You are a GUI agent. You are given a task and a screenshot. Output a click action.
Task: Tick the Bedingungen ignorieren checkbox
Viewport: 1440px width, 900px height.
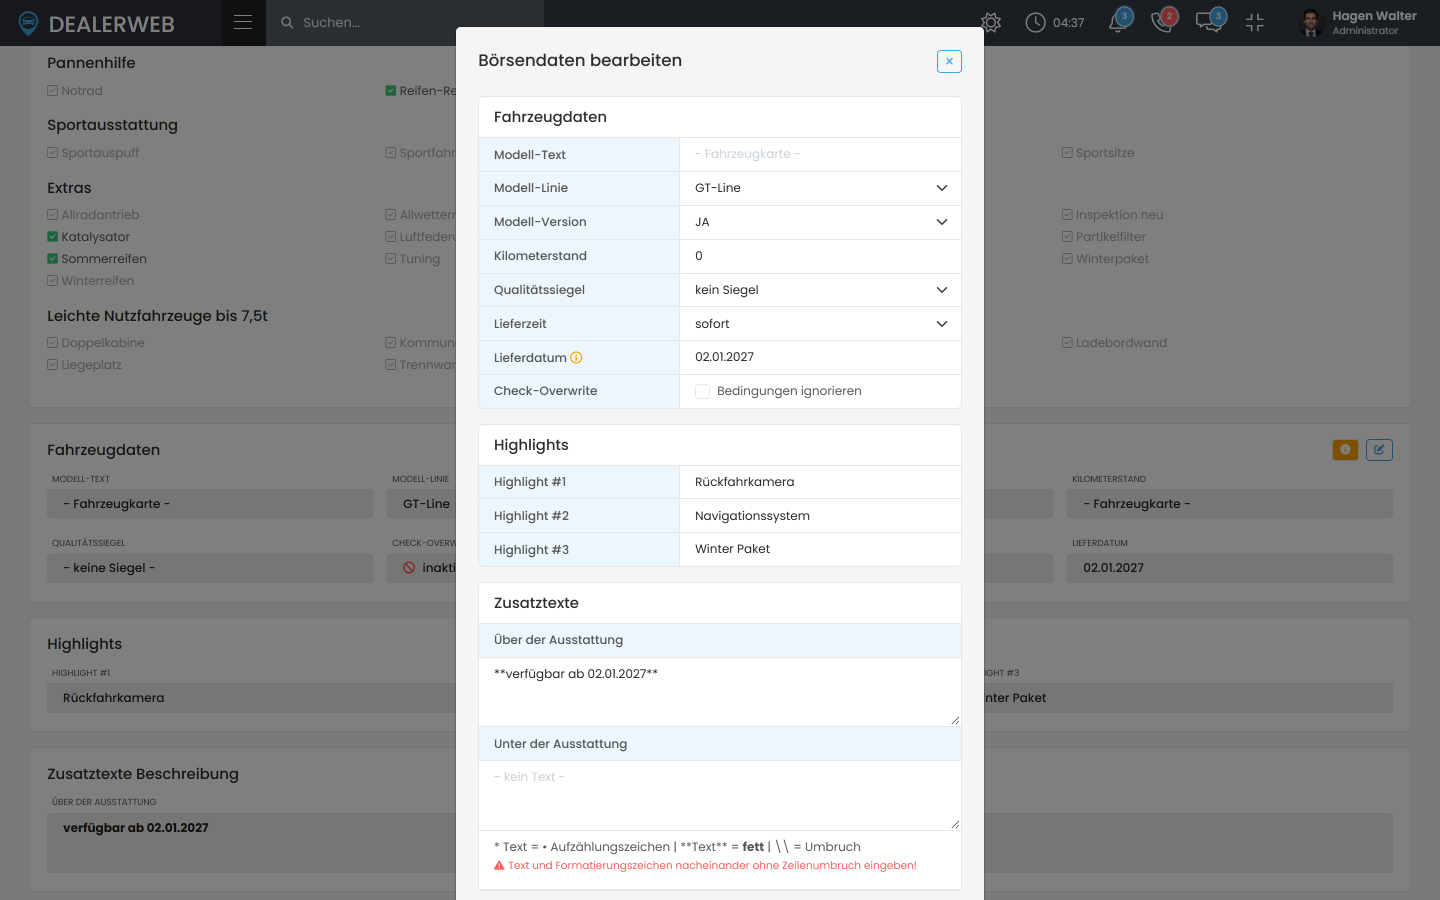point(703,391)
